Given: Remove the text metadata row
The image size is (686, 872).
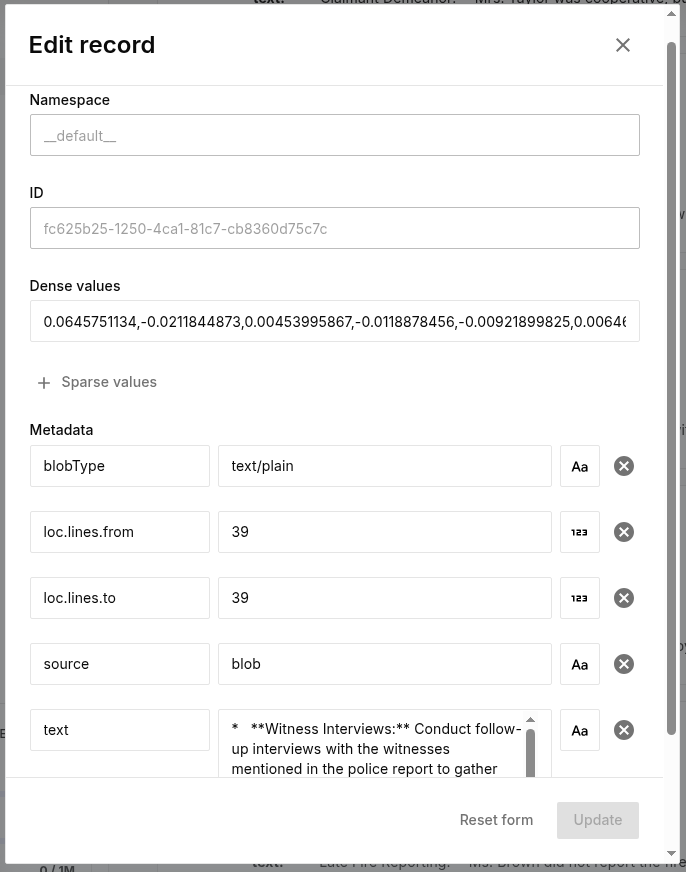Looking at the screenshot, I should pos(624,730).
